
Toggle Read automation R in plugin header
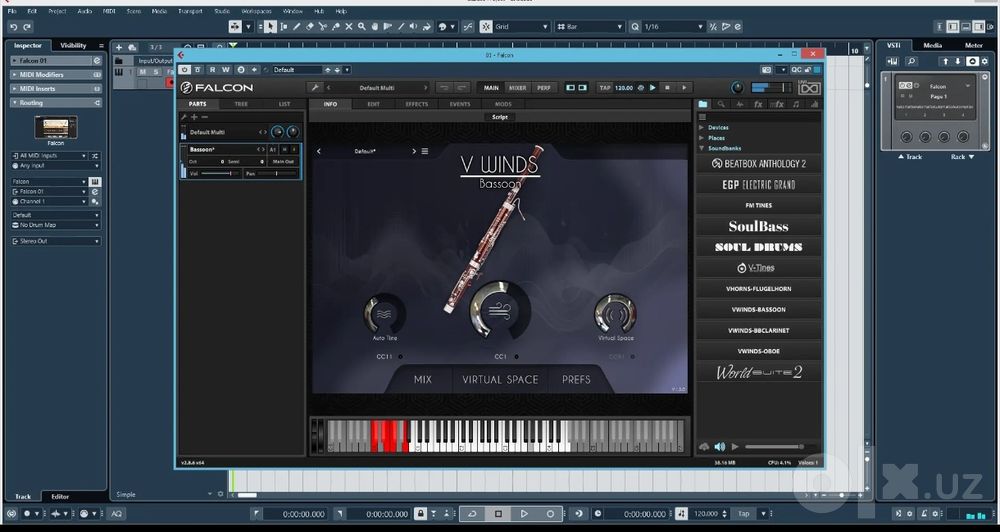tap(212, 70)
